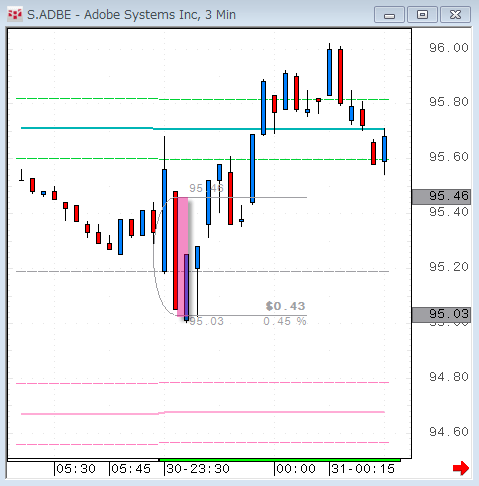
Task: Click the highlighted 95.03 price marker
Action: pyautogui.click(x=441, y=314)
